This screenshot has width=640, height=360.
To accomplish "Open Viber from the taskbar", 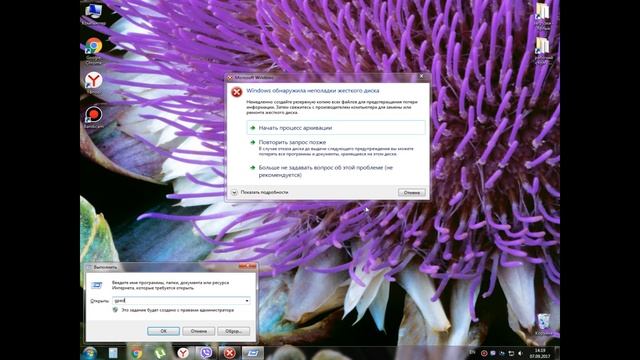I will pos(207,353).
